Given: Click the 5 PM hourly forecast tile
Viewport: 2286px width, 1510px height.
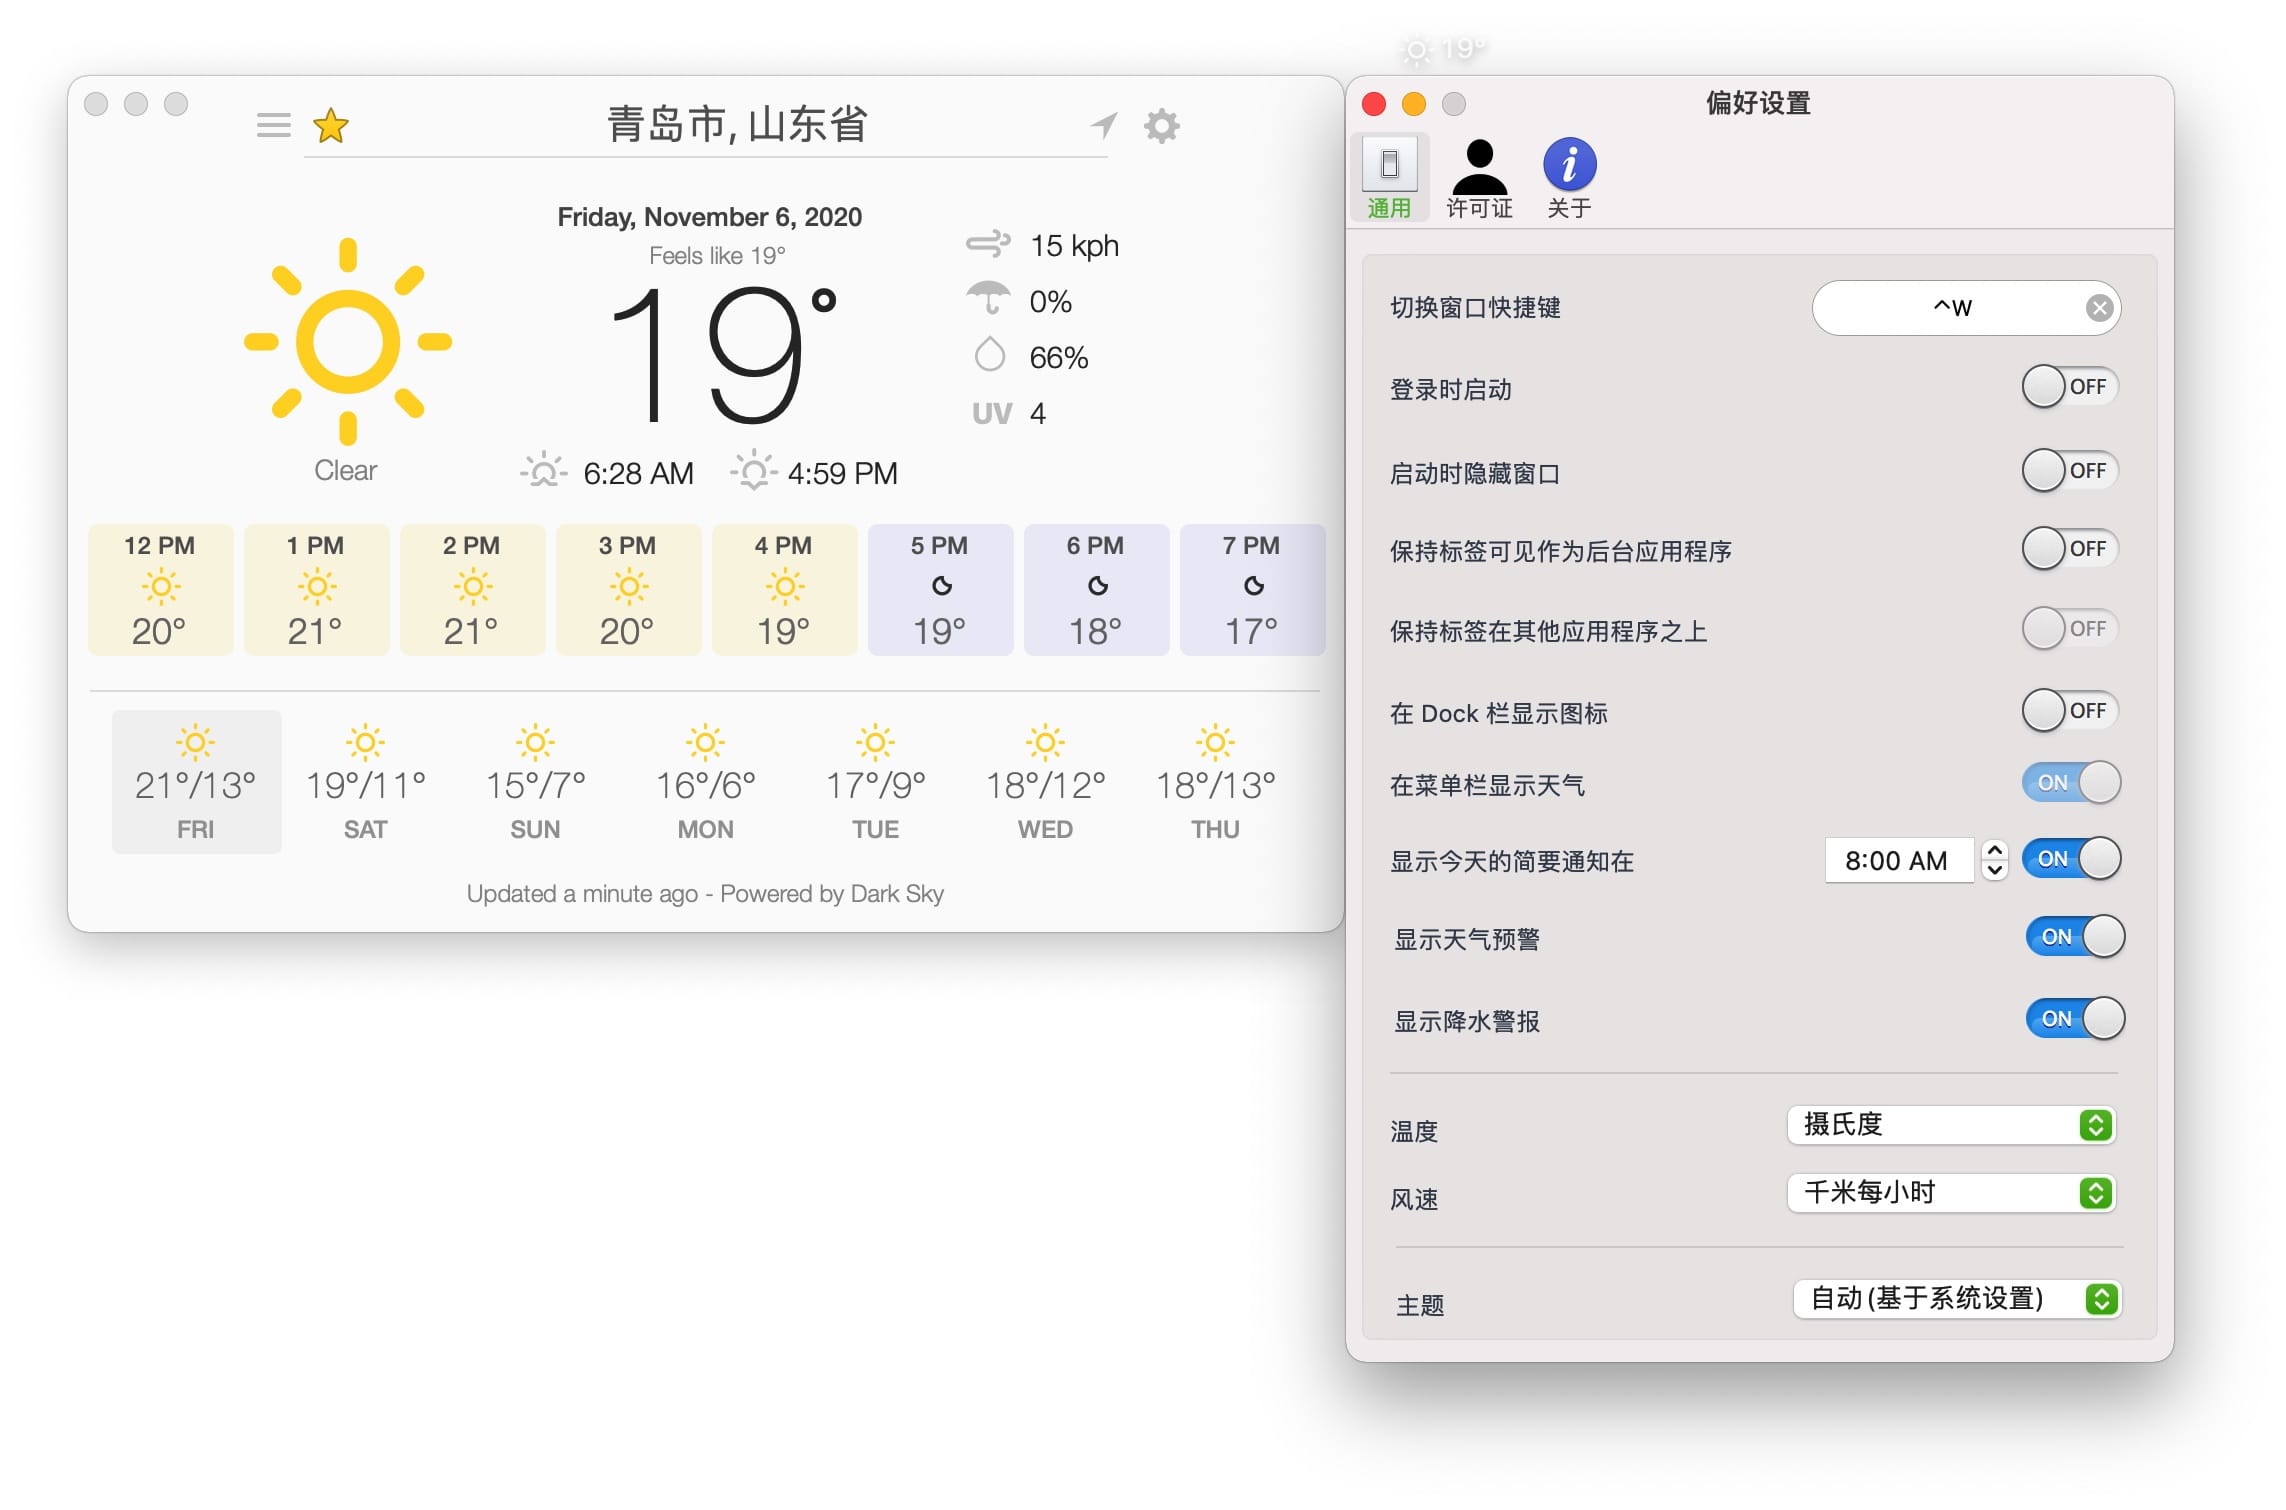Looking at the screenshot, I should coord(940,590).
